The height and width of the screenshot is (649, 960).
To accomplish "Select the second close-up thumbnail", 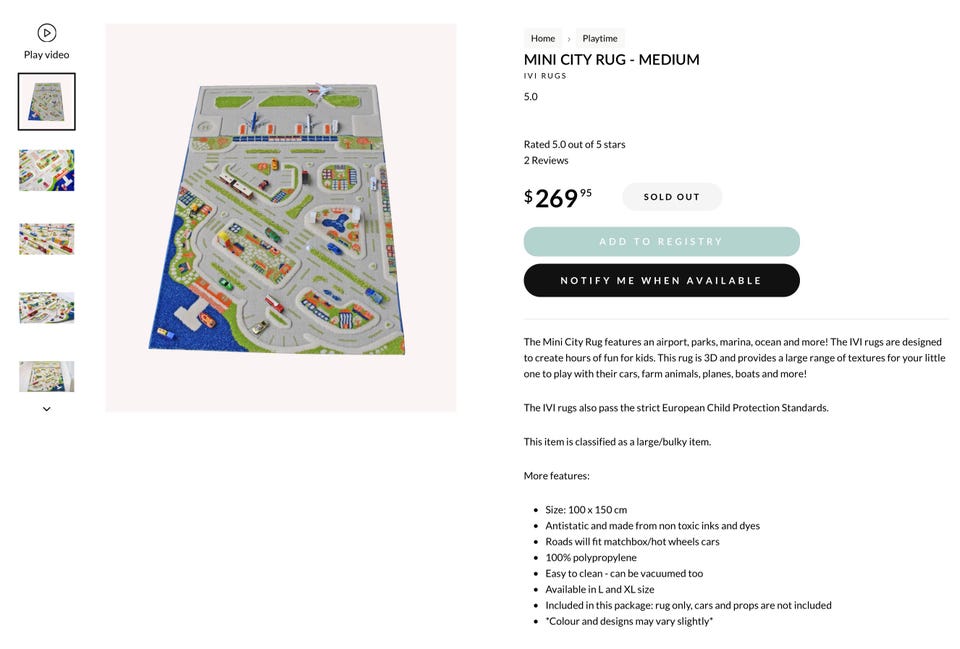I will click(x=47, y=170).
